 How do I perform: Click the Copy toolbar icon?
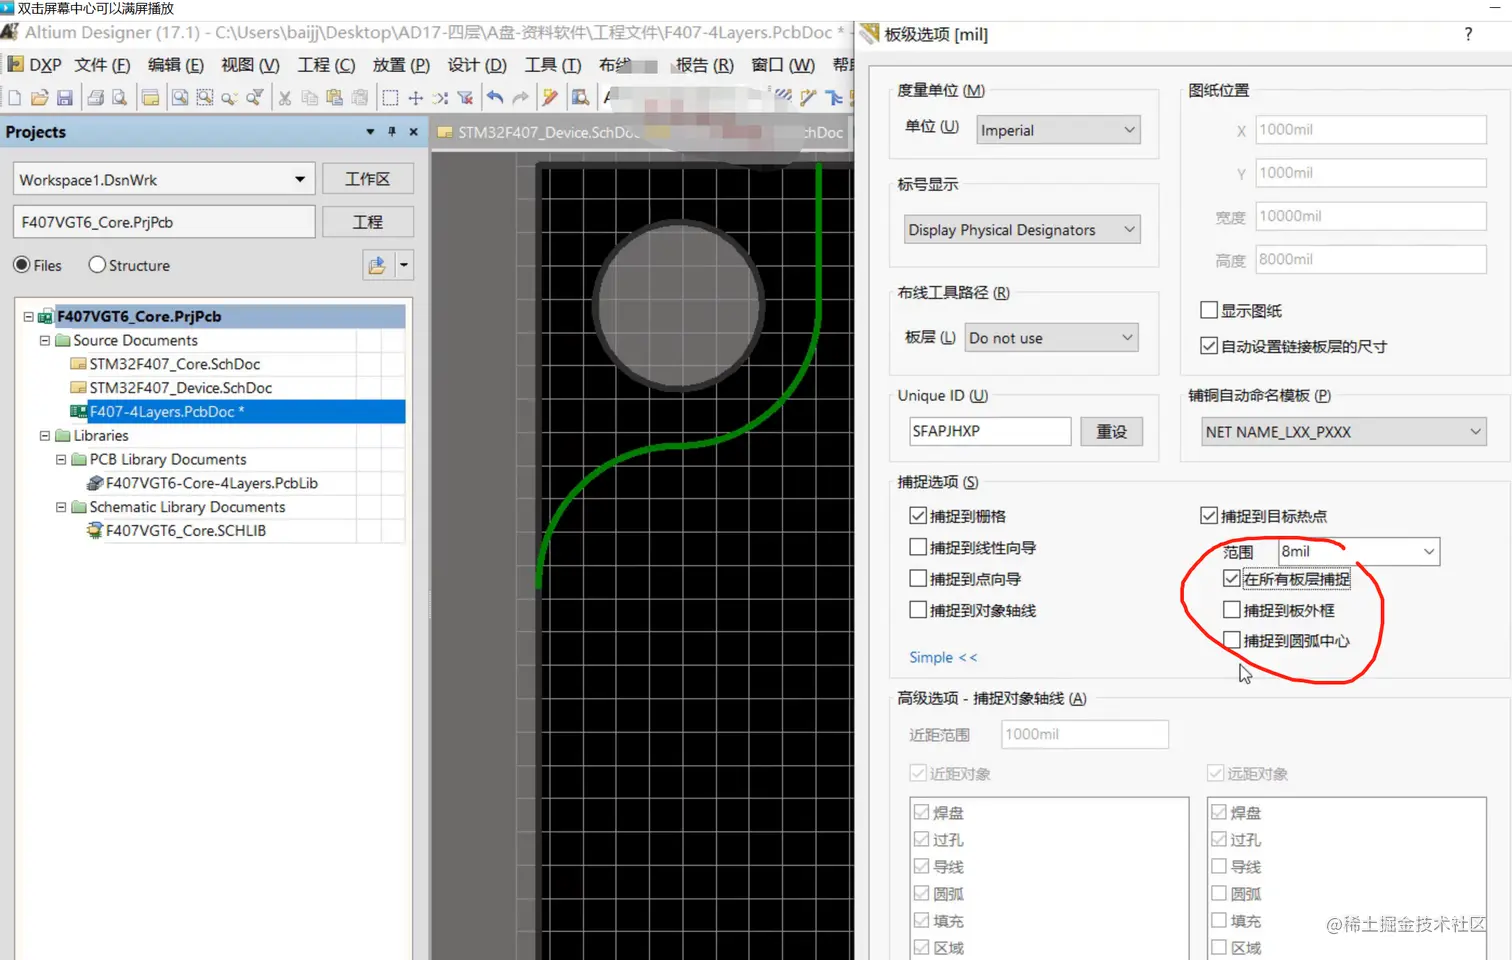(310, 97)
